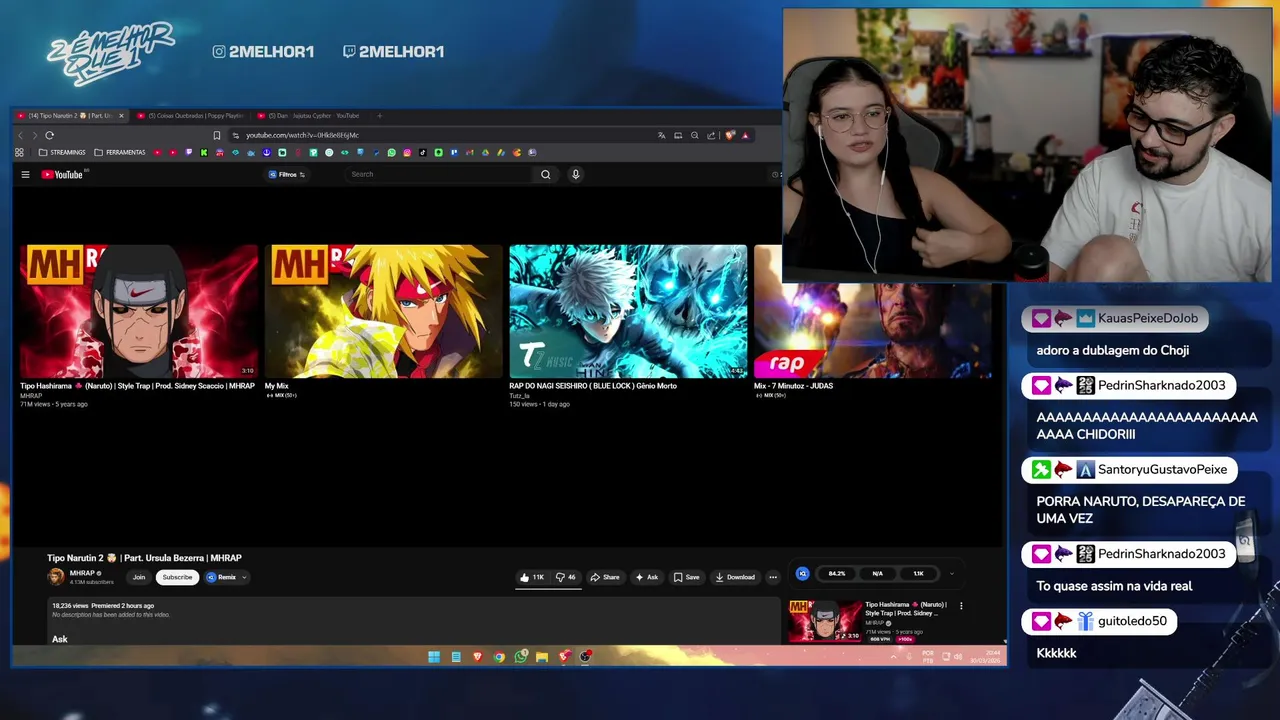Open Mix 7 Minutoz JUDAS thumbnail
This screenshot has width=1280, height=720.
pos(872,329)
